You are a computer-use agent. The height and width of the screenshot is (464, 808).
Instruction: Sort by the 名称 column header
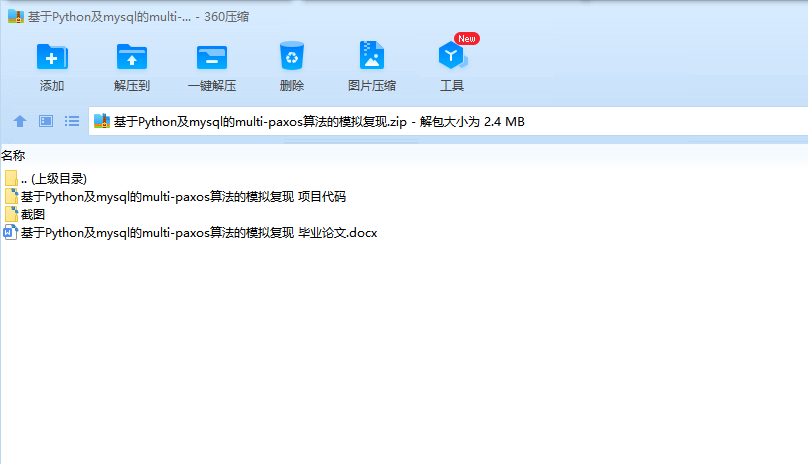pyautogui.click(x=13, y=155)
